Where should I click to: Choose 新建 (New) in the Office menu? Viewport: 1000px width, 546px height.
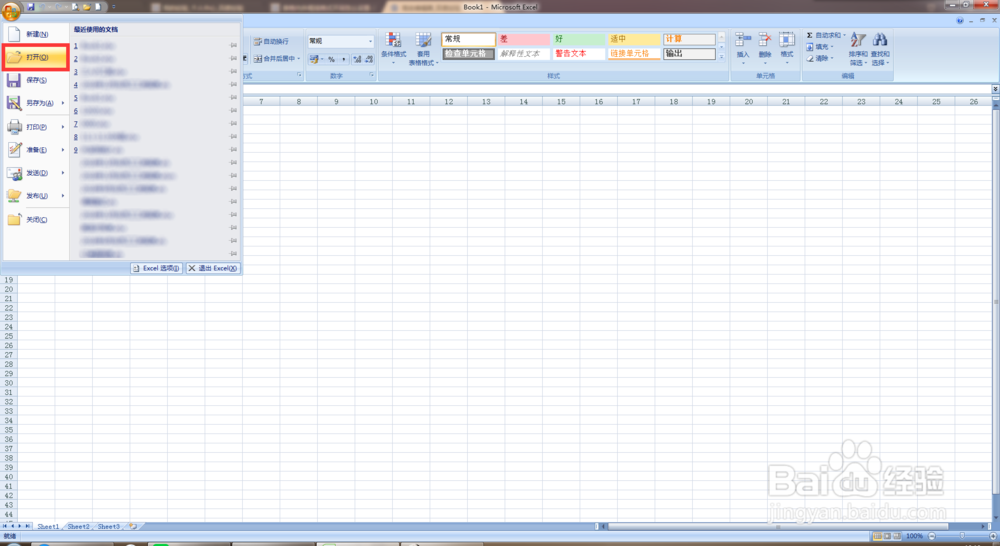click(x=36, y=34)
